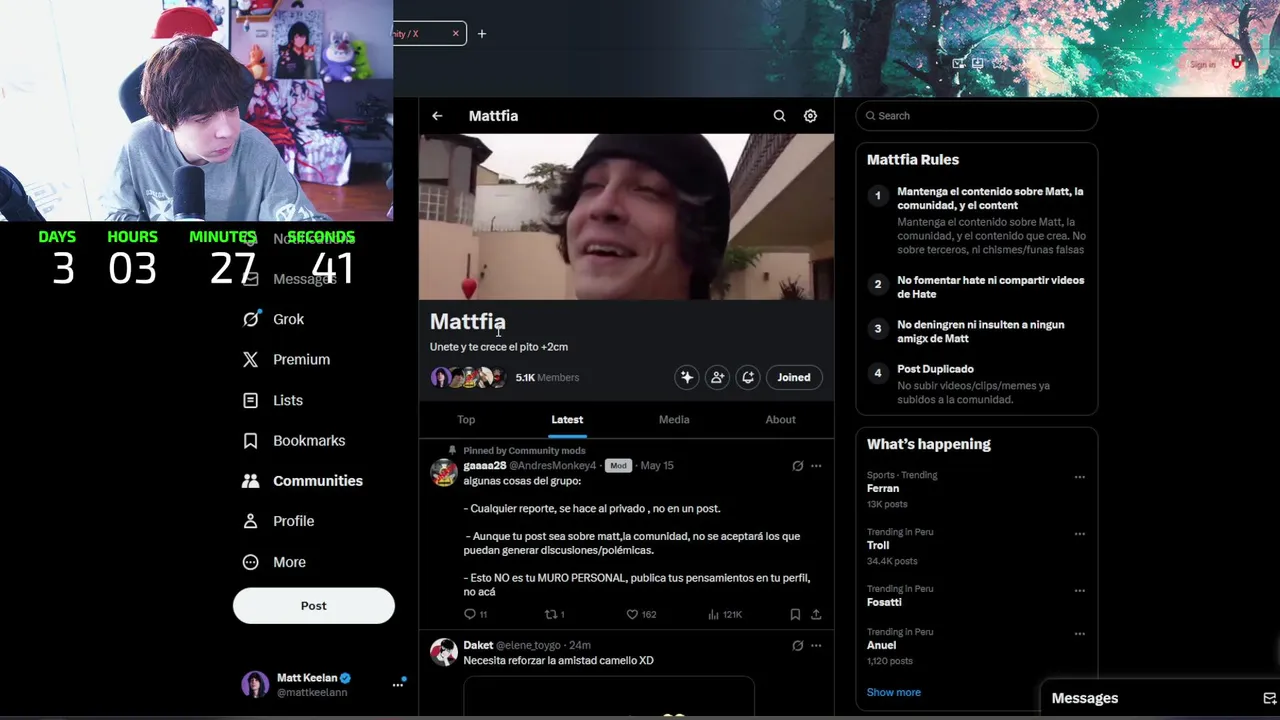The image size is (1280, 720).
Task: Open Communities in the sidebar
Action: pyautogui.click(x=303, y=481)
